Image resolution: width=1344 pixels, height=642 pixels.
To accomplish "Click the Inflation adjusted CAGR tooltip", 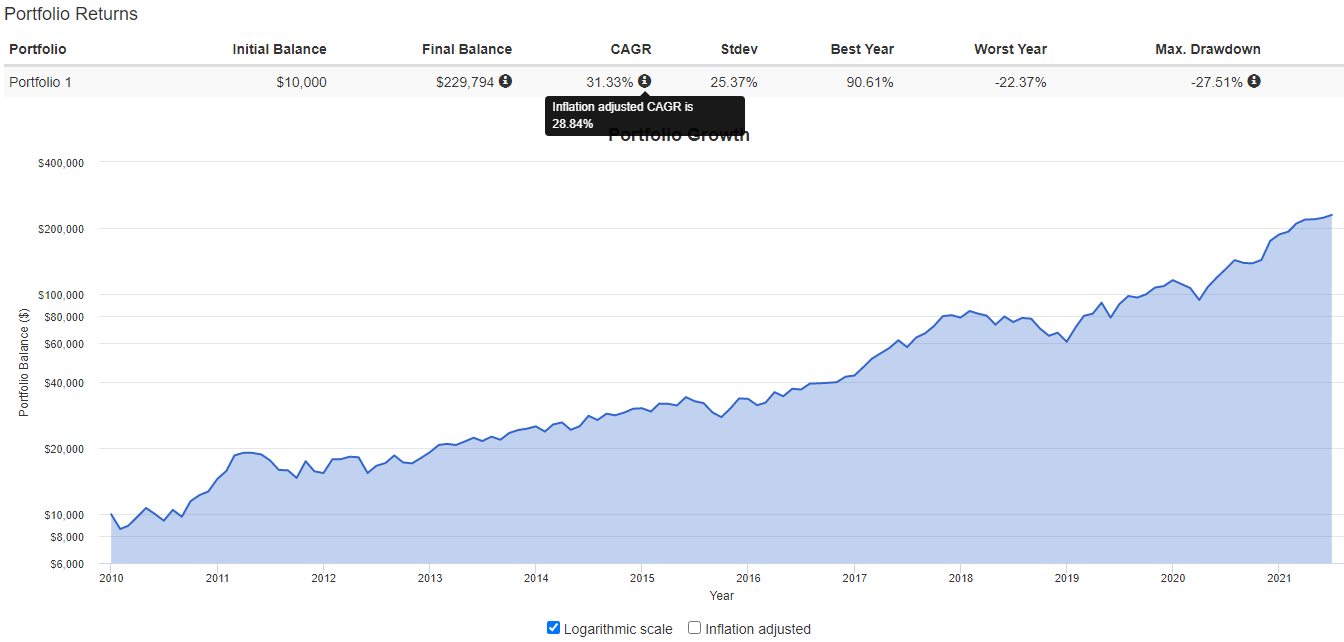I will (644, 115).
